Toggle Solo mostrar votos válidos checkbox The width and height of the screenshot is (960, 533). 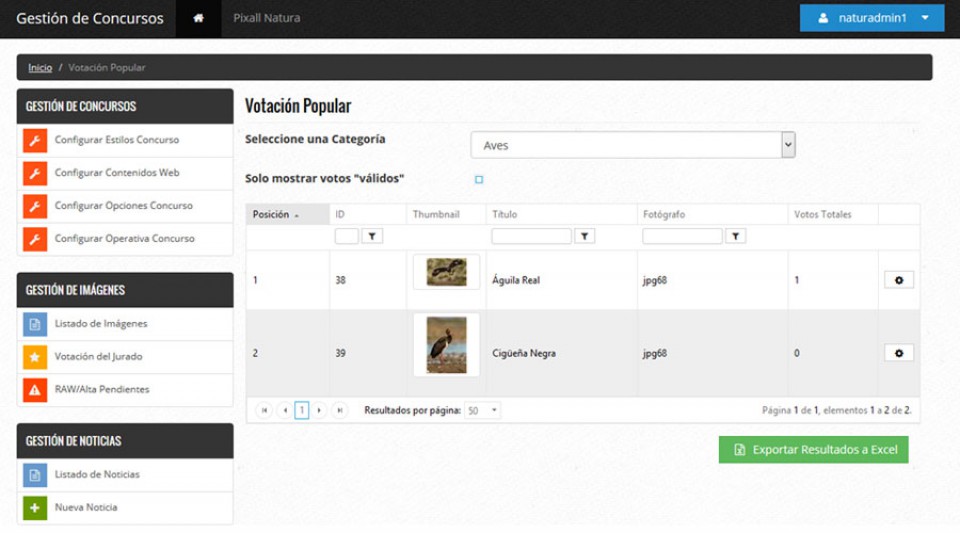point(479,179)
